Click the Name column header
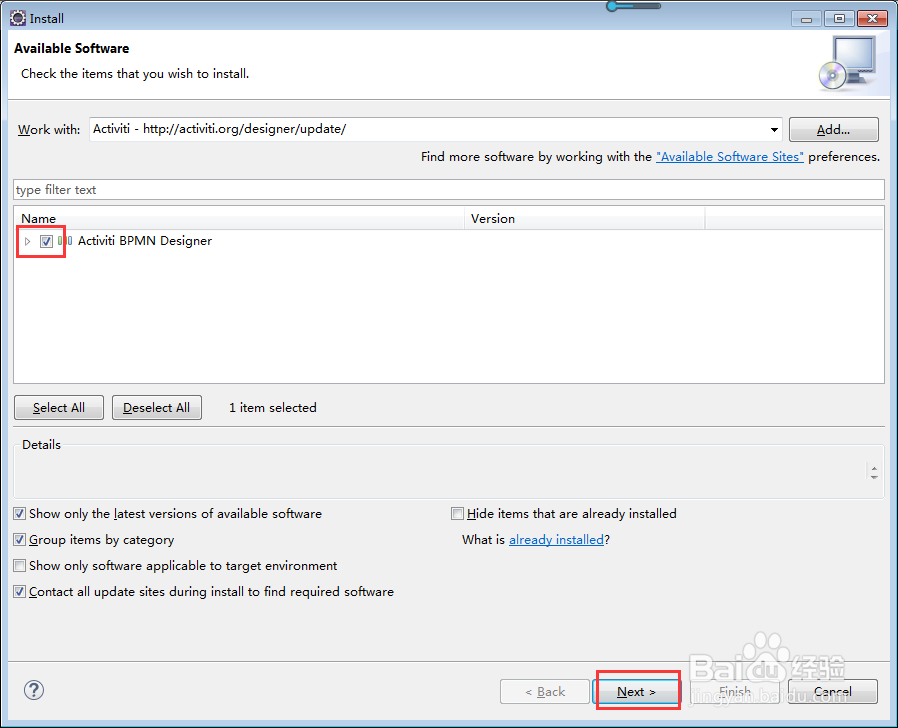Image resolution: width=898 pixels, height=728 pixels. click(239, 219)
